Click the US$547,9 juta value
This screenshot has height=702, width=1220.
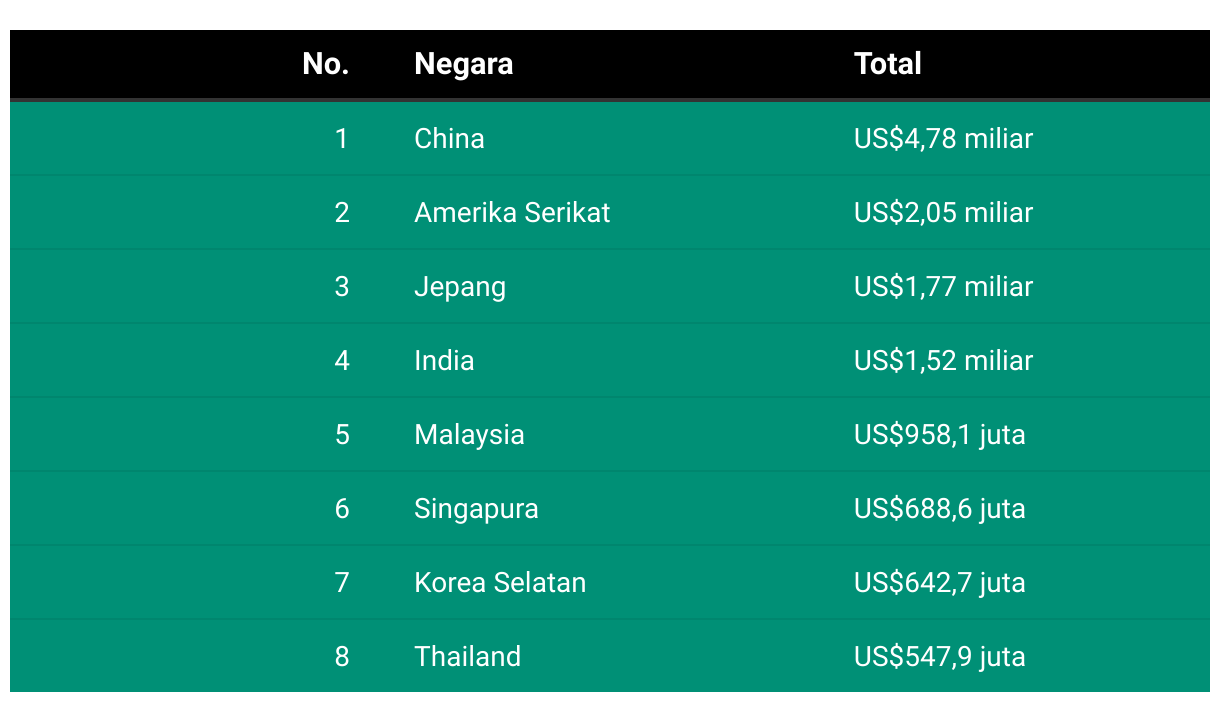[x=939, y=656]
